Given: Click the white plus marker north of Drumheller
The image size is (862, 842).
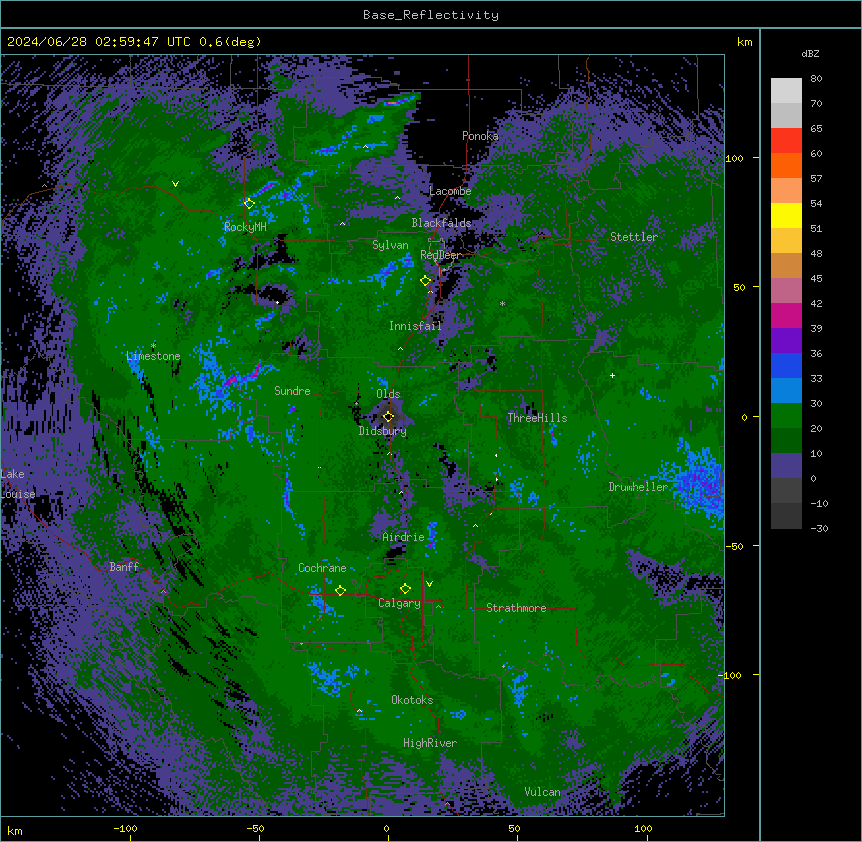Looking at the screenshot, I should coord(612,375).
